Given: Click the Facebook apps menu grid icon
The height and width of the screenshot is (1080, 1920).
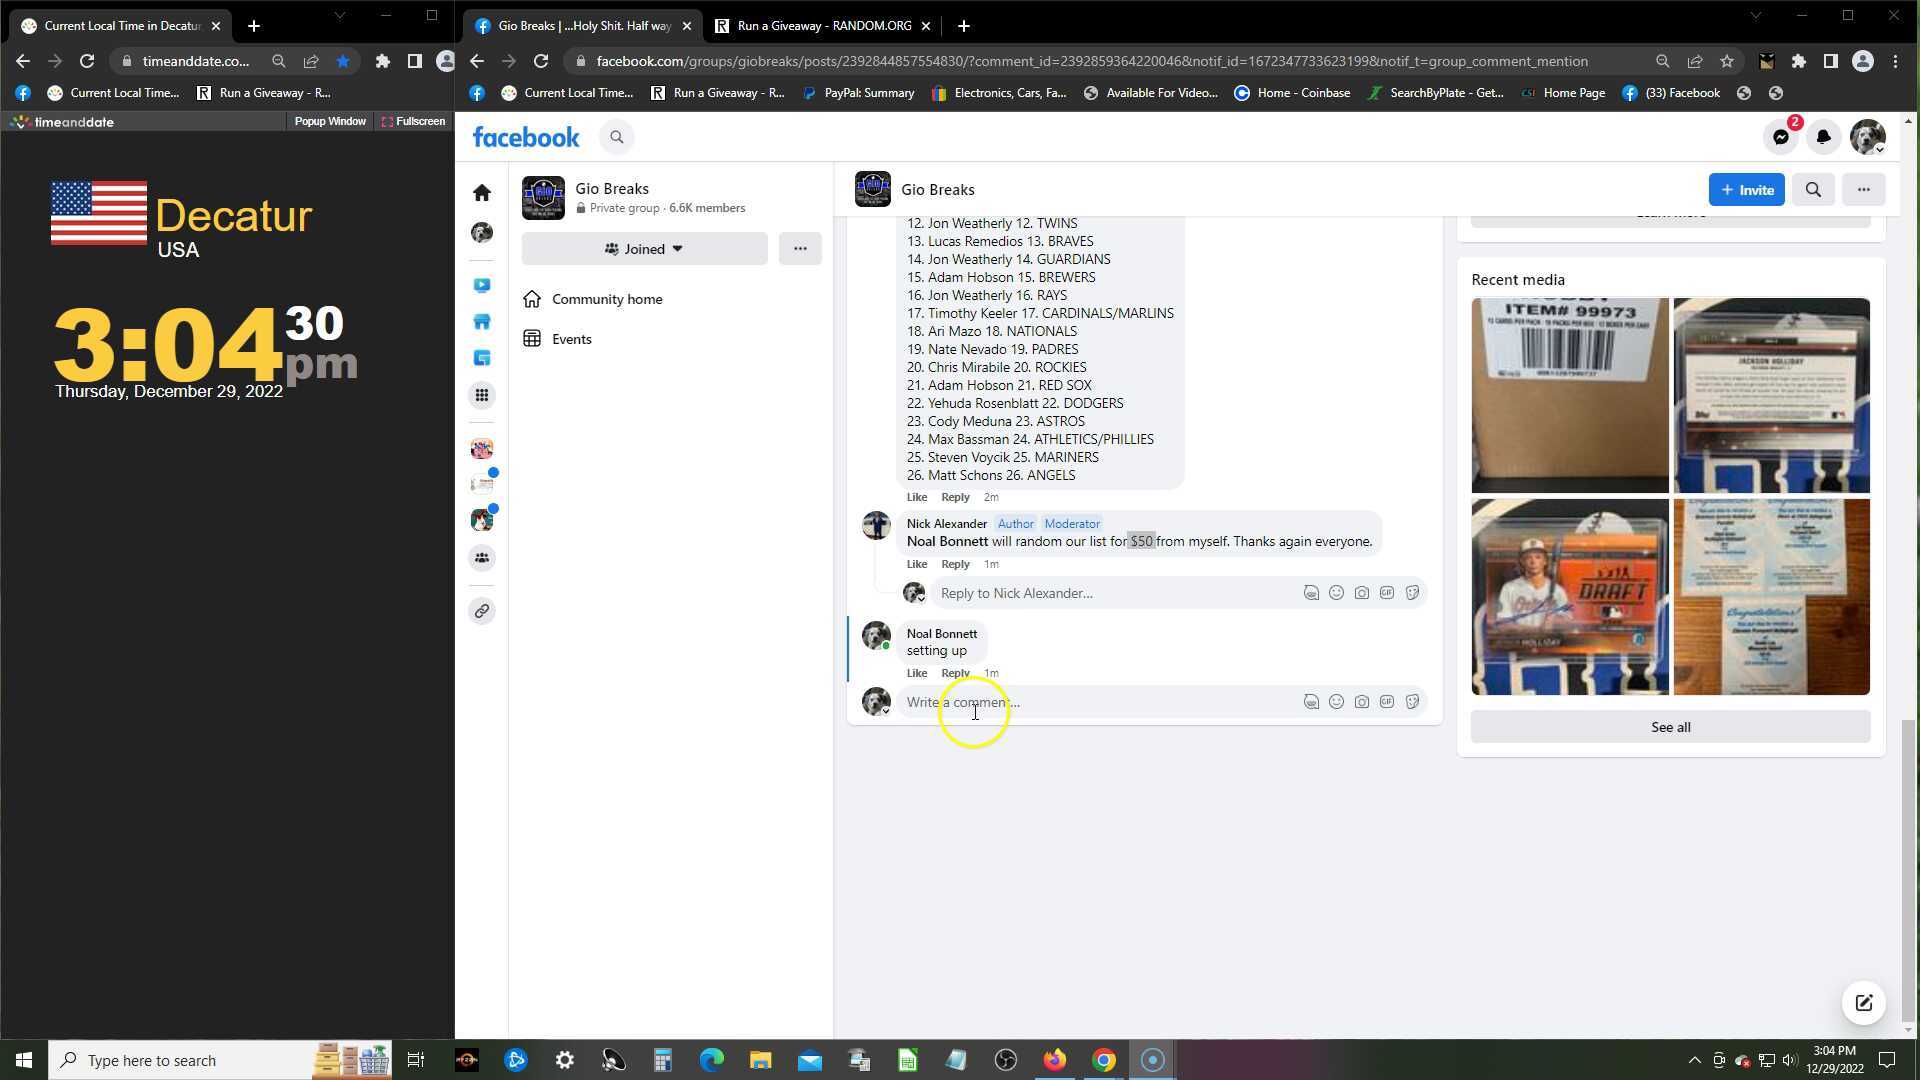Looking at the screenshot, I should pyautogui.click(x=482, y=395).
